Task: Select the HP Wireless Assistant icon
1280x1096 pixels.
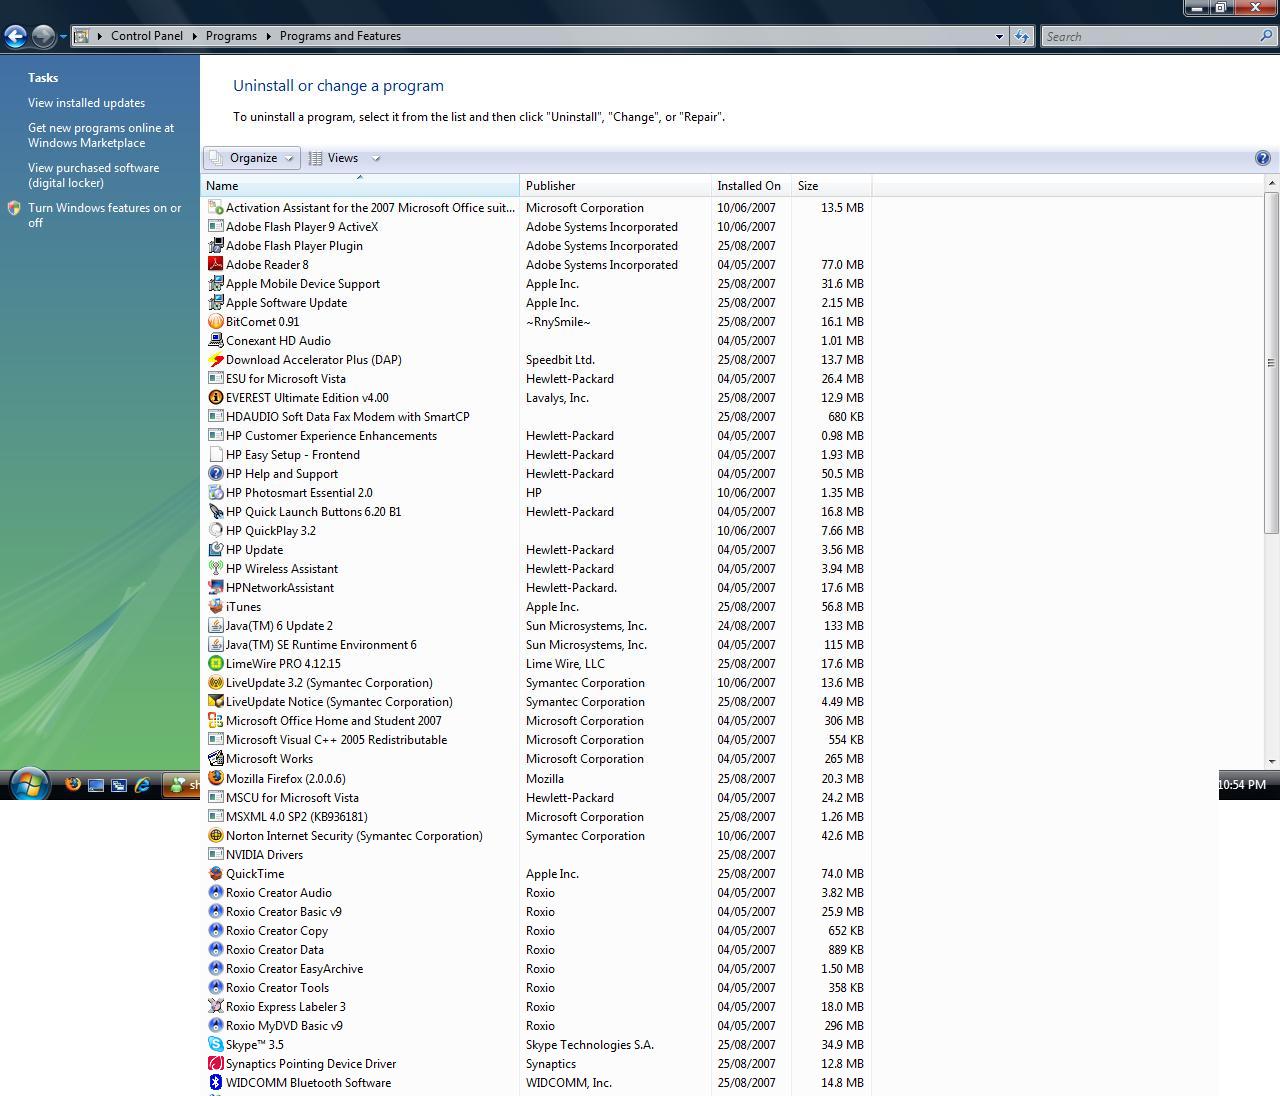Action: pyautogui.click(x=215, y=569)
